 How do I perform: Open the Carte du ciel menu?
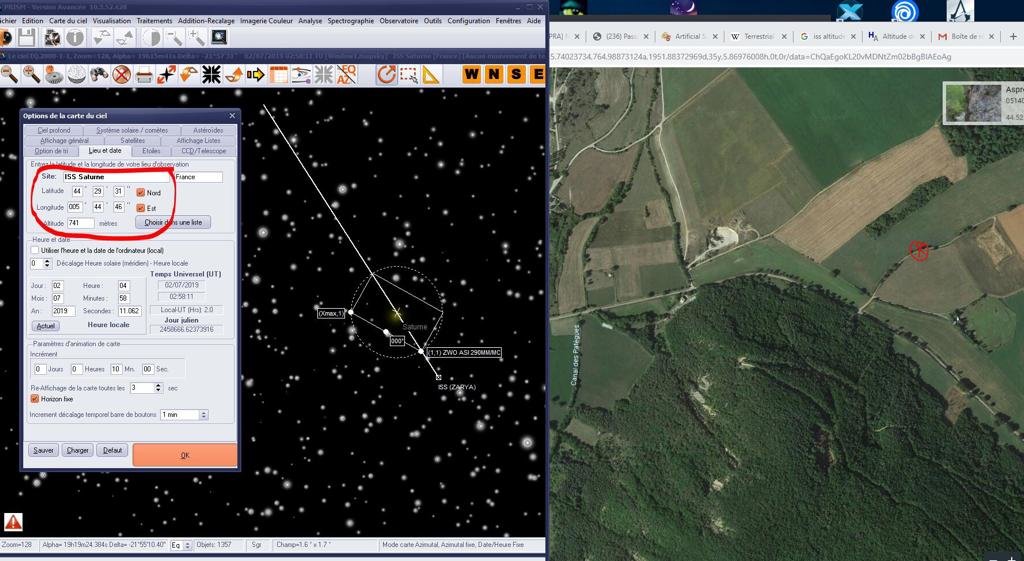68,20
